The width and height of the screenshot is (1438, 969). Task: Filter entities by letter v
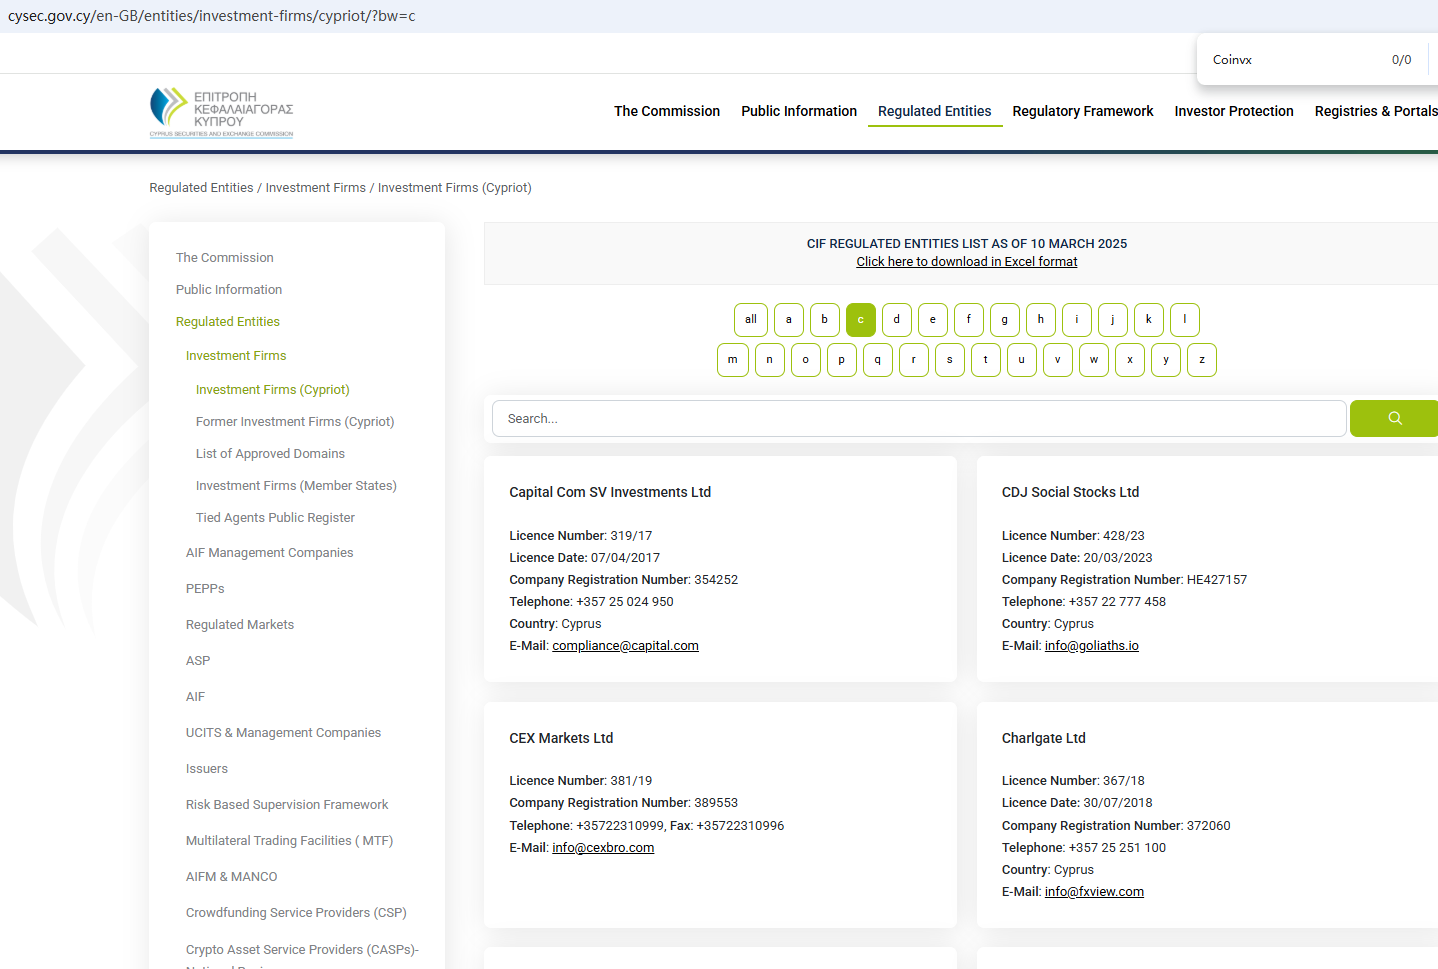(1058, 360)
